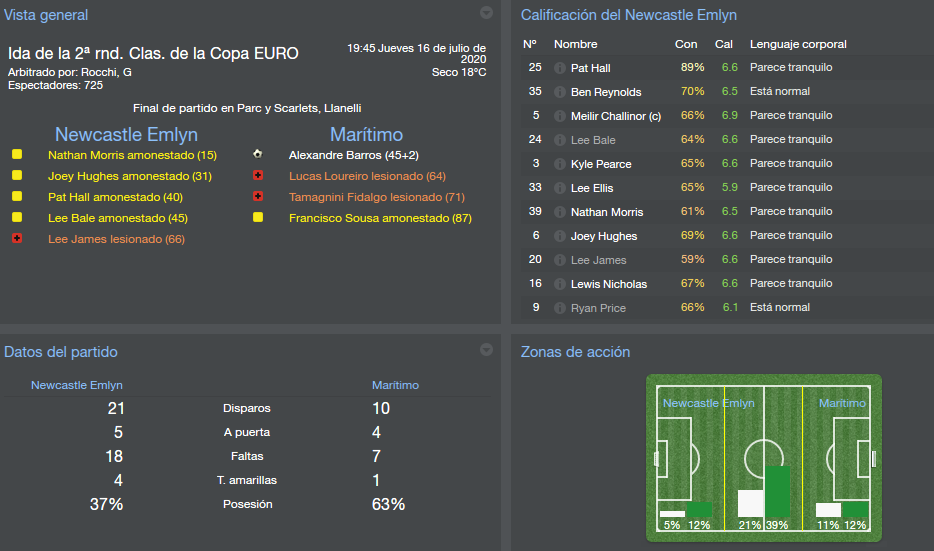Viewport: 934px width, 551px height.
Task: Click the yellow card icon for Francisco Sousa
Action: pos(258,218)
